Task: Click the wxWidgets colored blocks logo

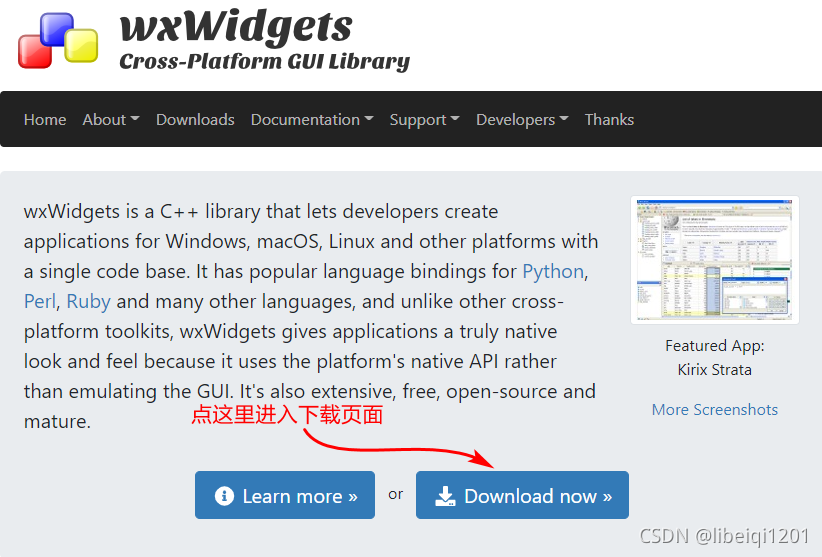Action: [x=58, y=40]
